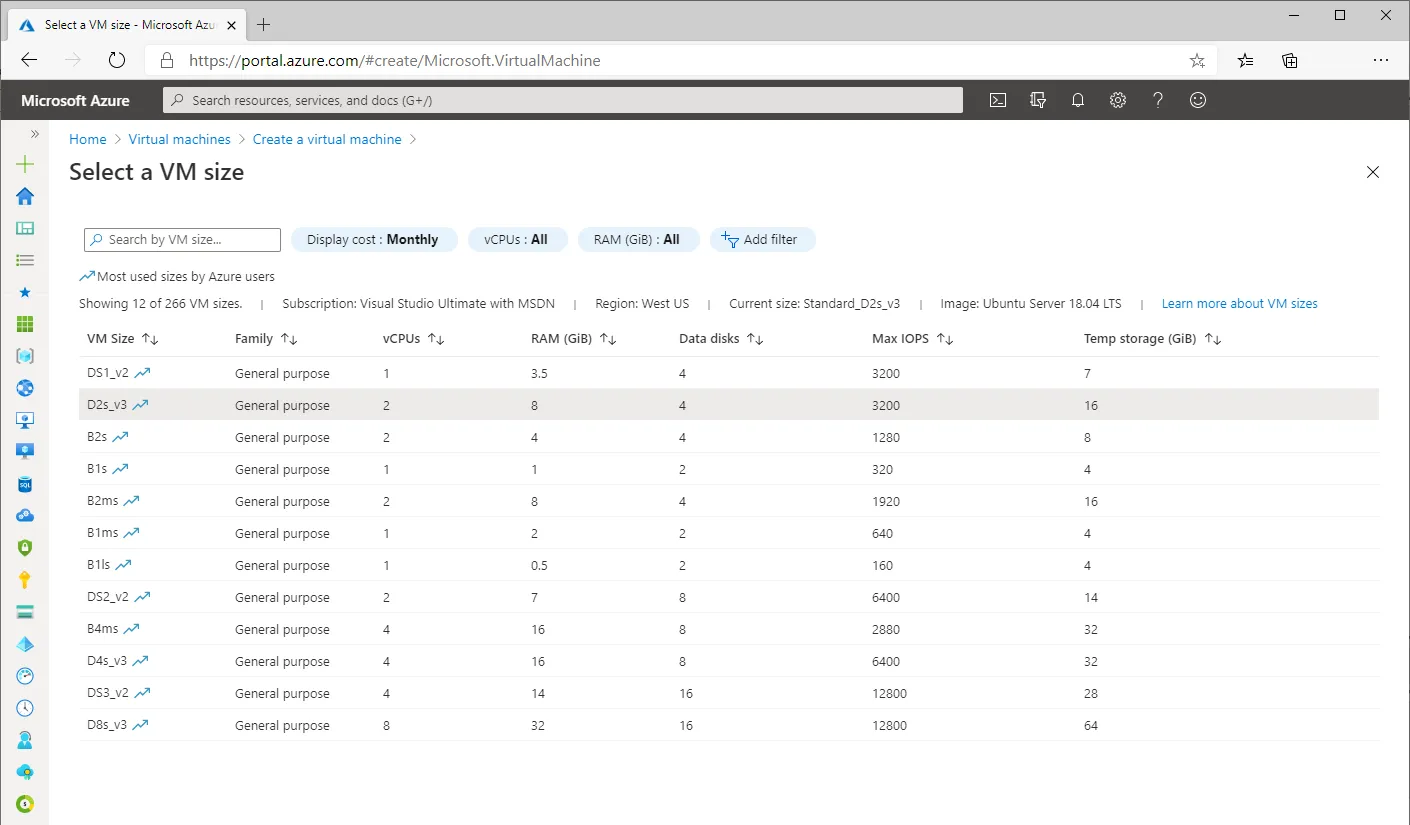Open SQL databases in the sidebar
The image size is (1410, 825).
pyautogui.click(x=25, y=484)
